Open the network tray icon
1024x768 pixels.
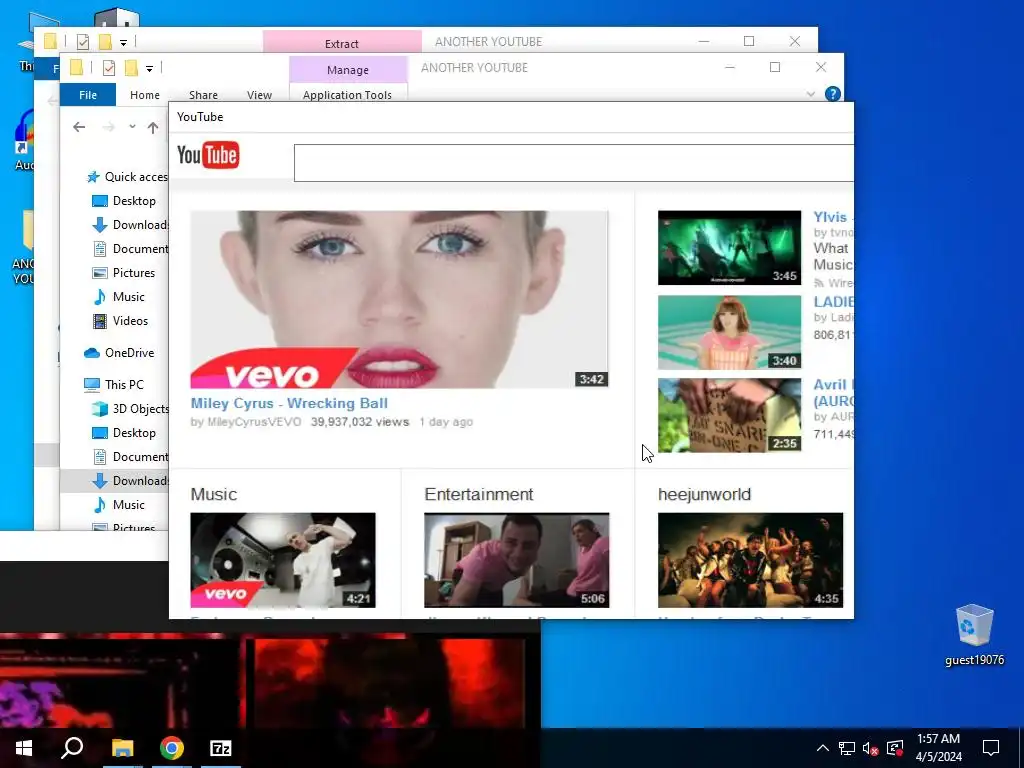coord(847,748)
